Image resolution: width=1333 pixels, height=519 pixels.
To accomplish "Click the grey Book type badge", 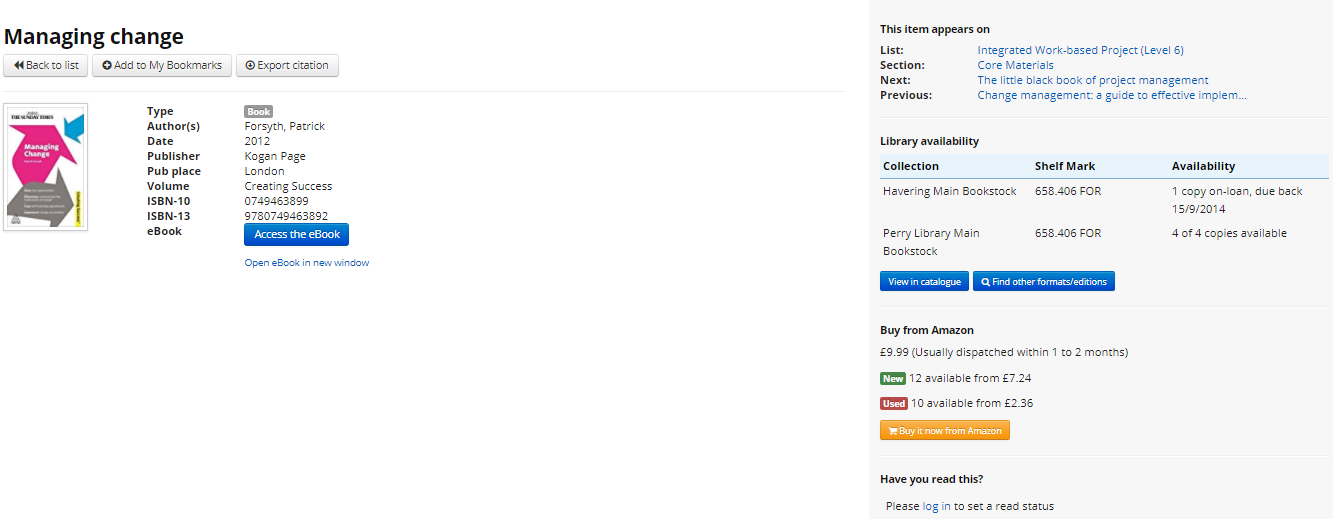I will click(x=259, y=112).
